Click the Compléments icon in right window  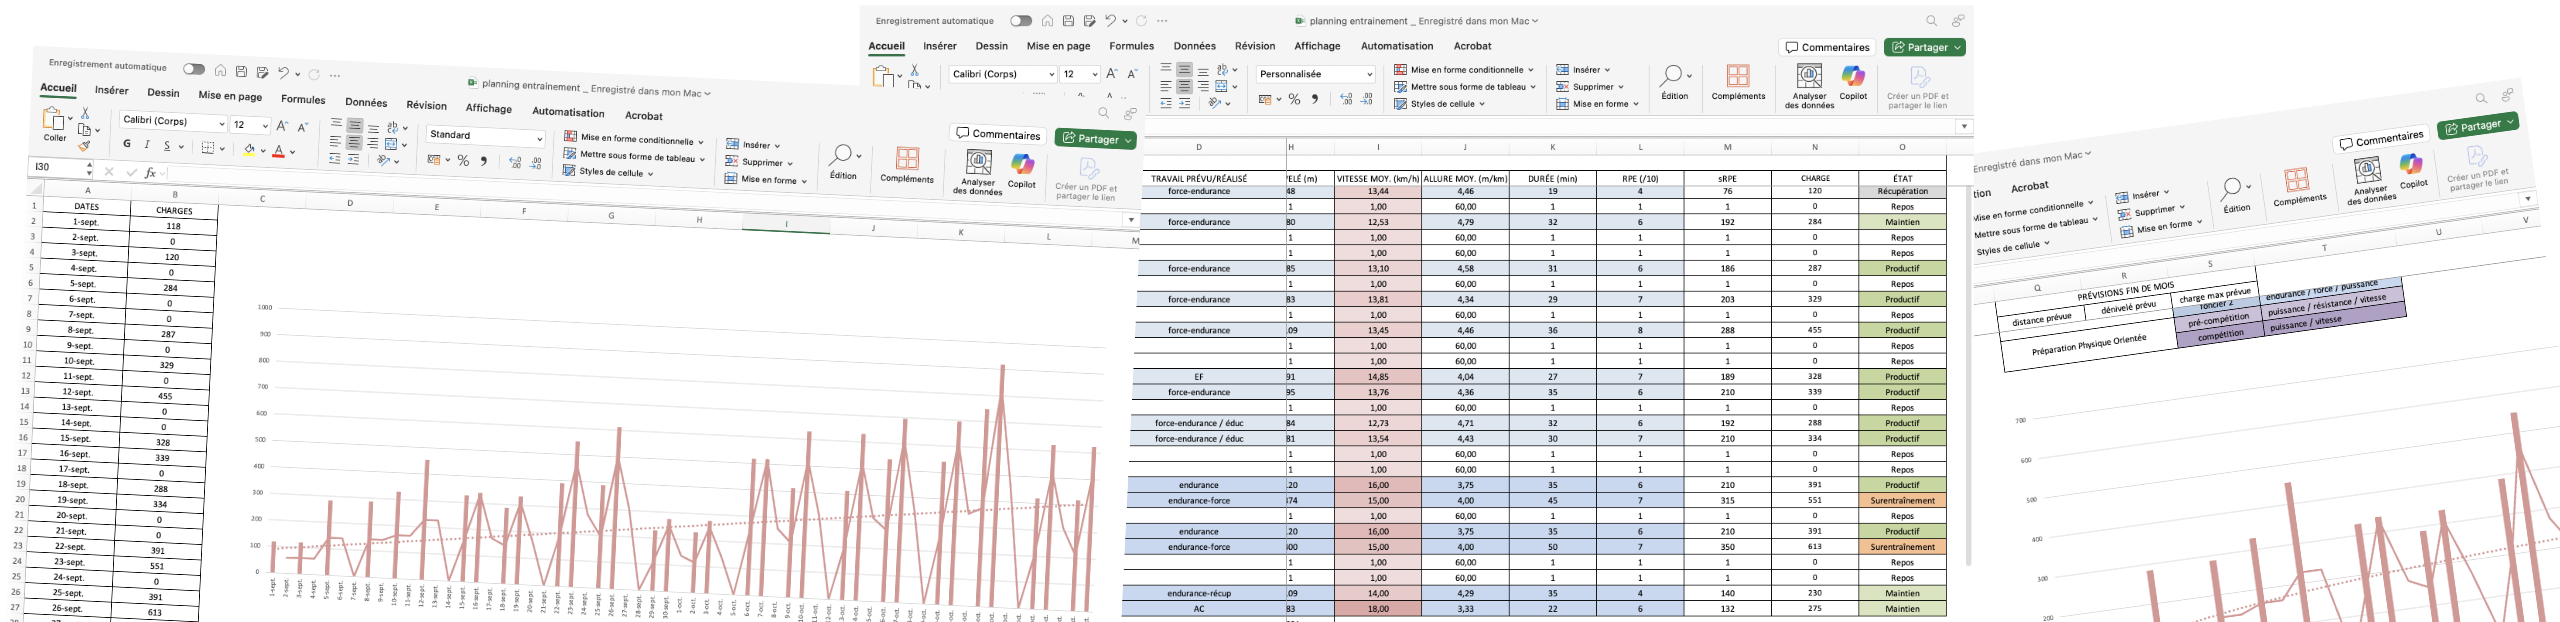tap(2297, 180)
